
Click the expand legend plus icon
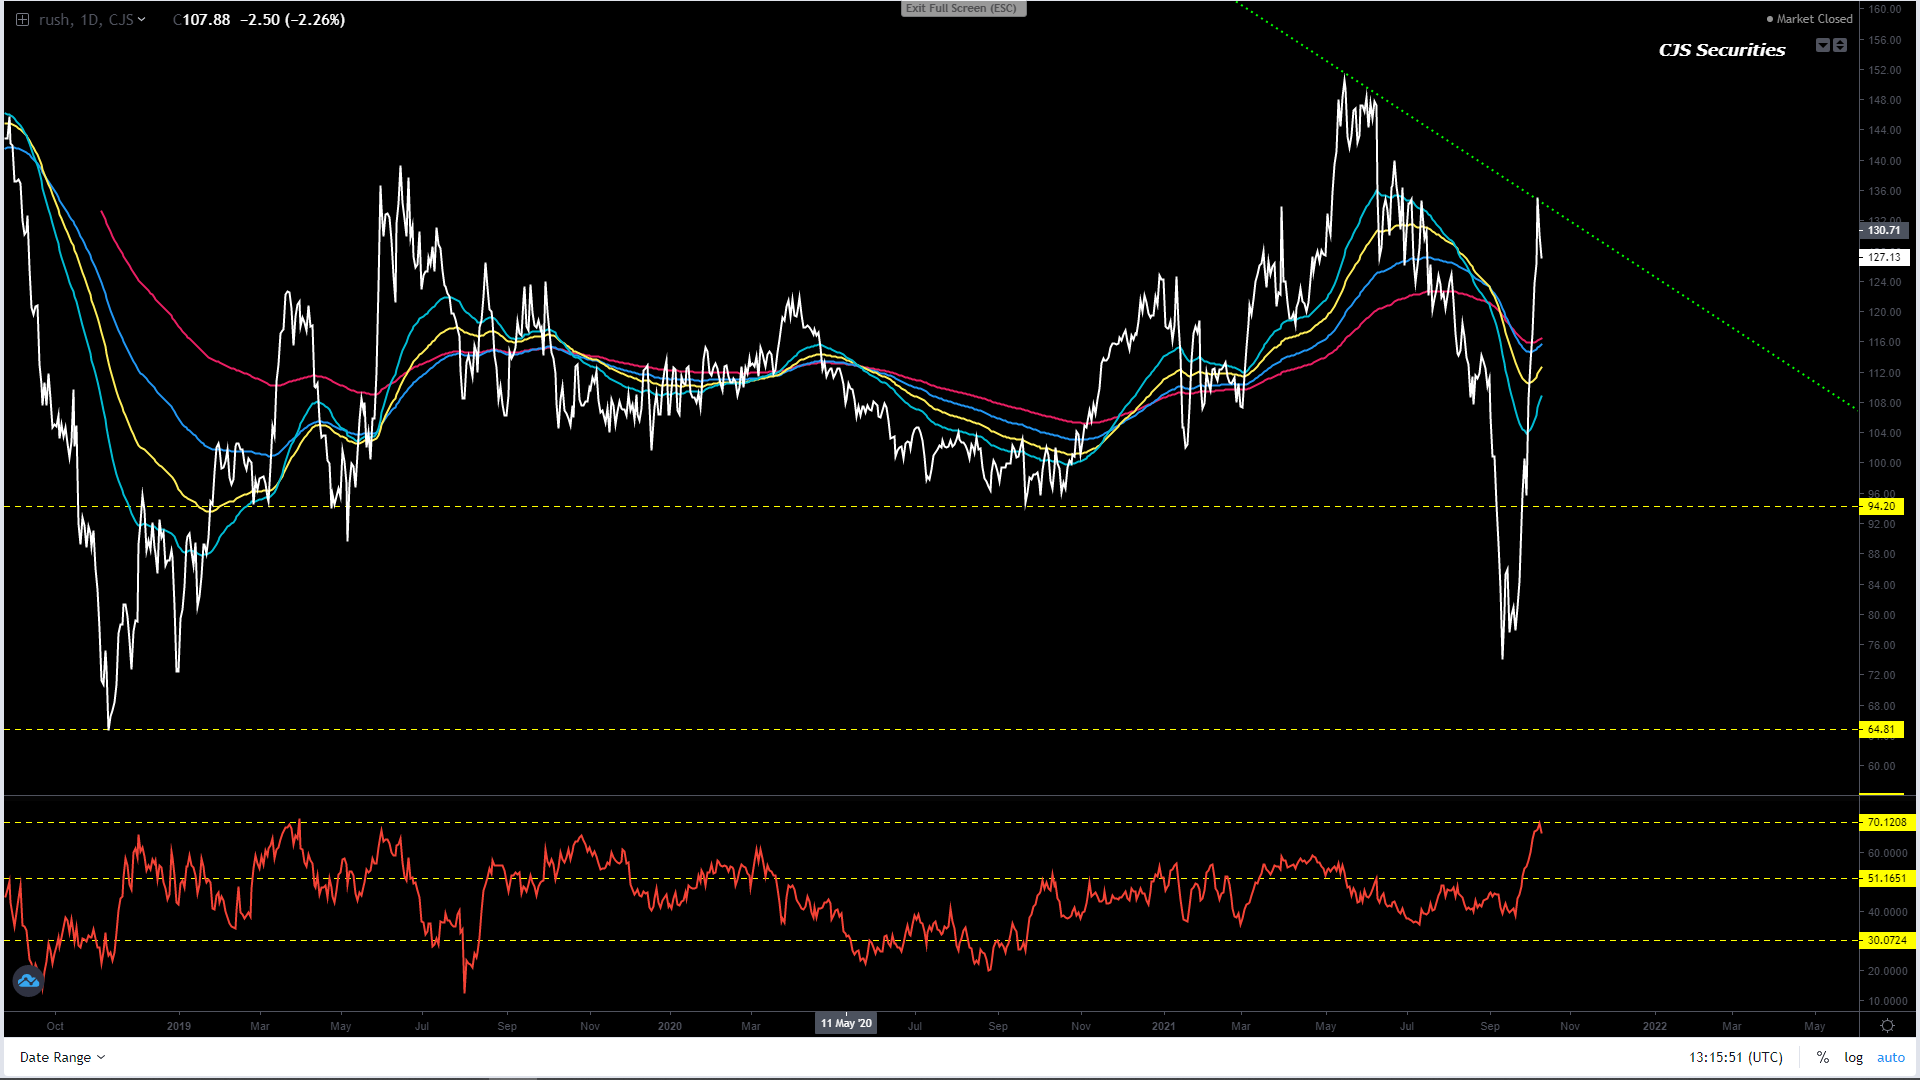coord(22,19)
